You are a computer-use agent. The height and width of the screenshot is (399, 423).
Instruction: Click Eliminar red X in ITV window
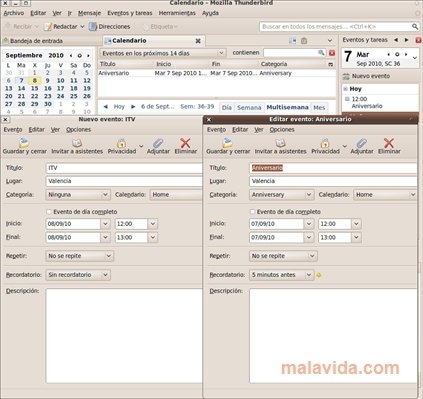pyautogui.click(x=185, y=143)
